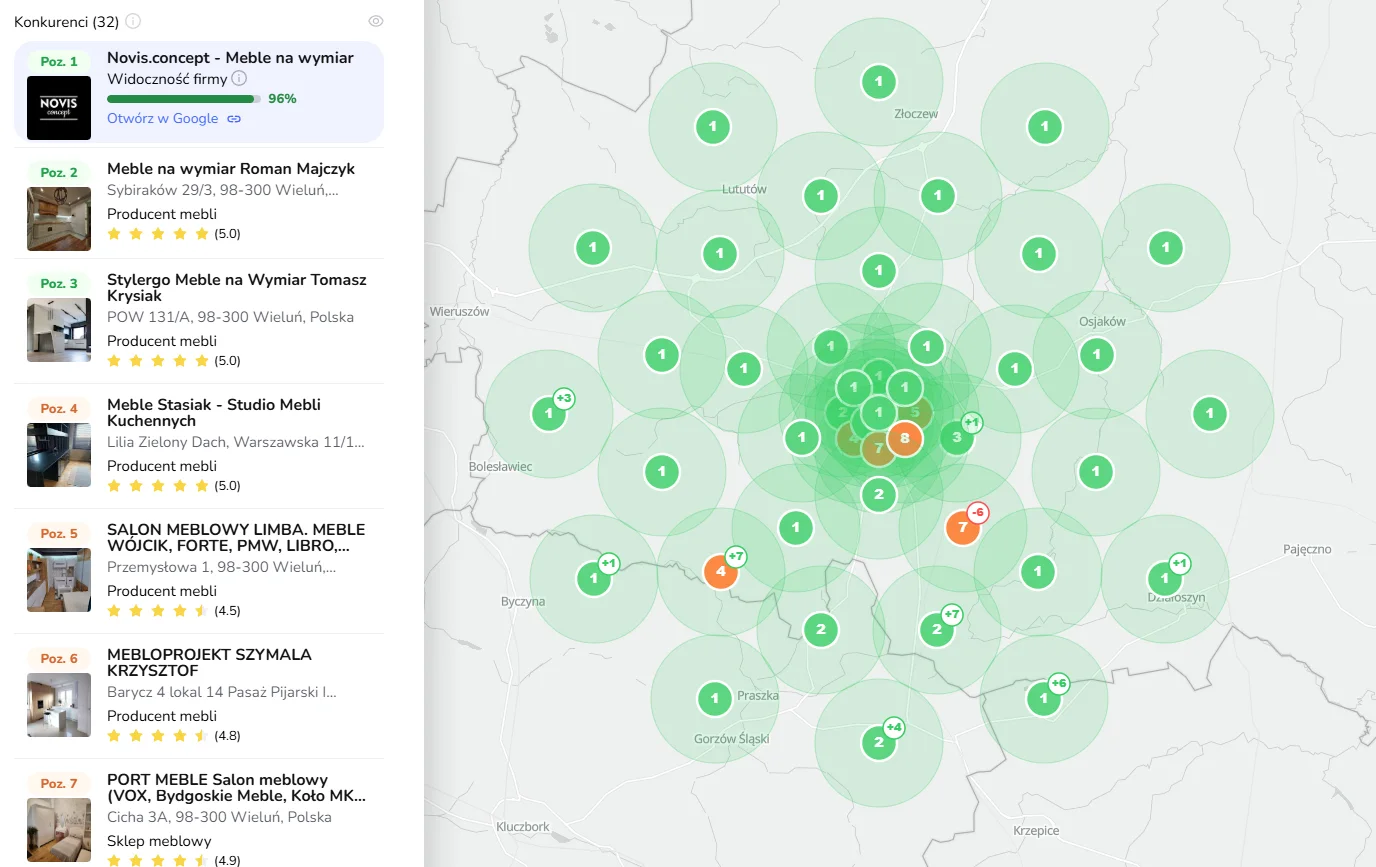
Task: Select green marker 2 with +4 badge
Action: tap(879, 742)
